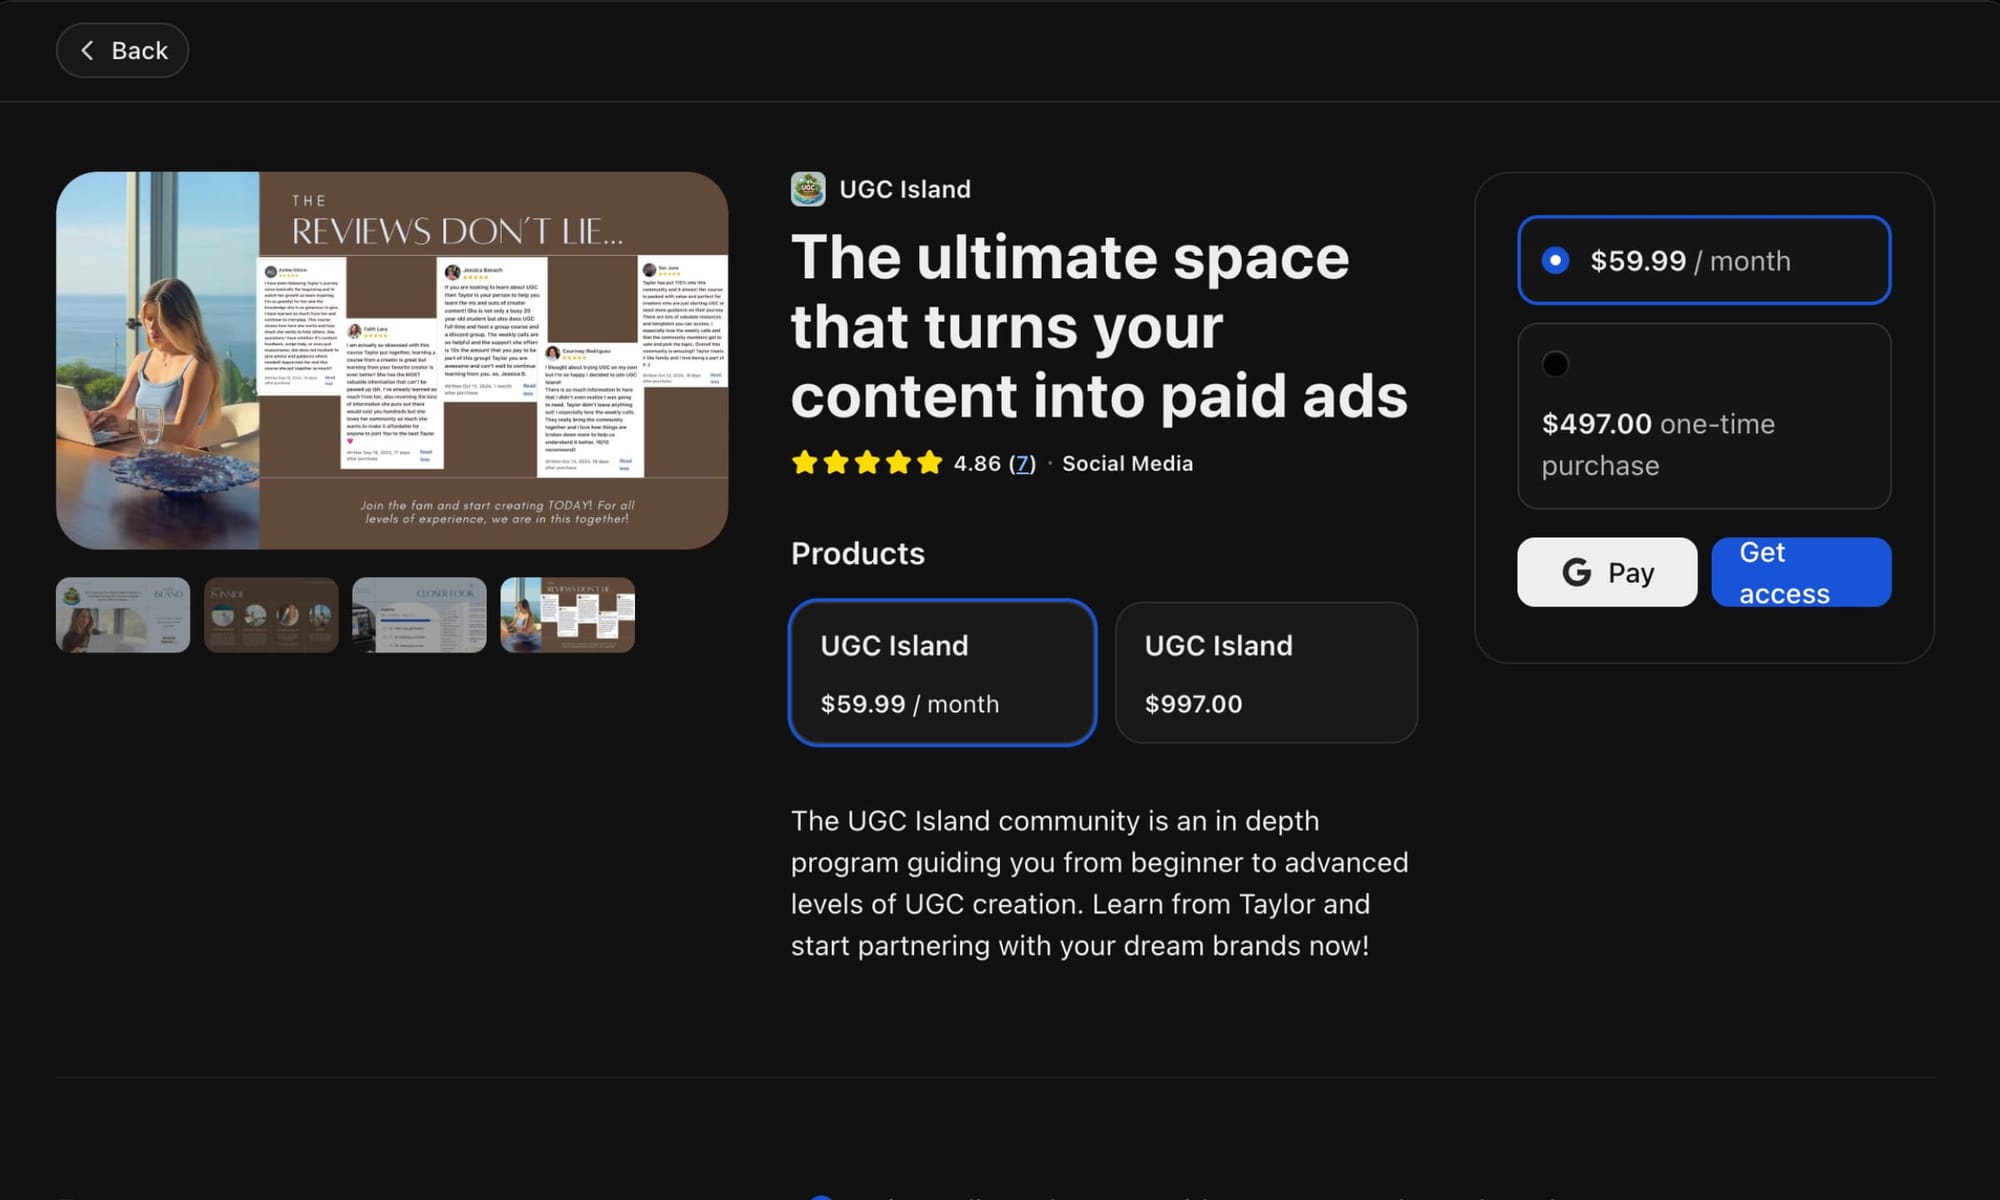Image resolution: width=2000 pixels, height=1200 pixels.
Task: Open the second gallery thumbnail
Action: [271, 615]
